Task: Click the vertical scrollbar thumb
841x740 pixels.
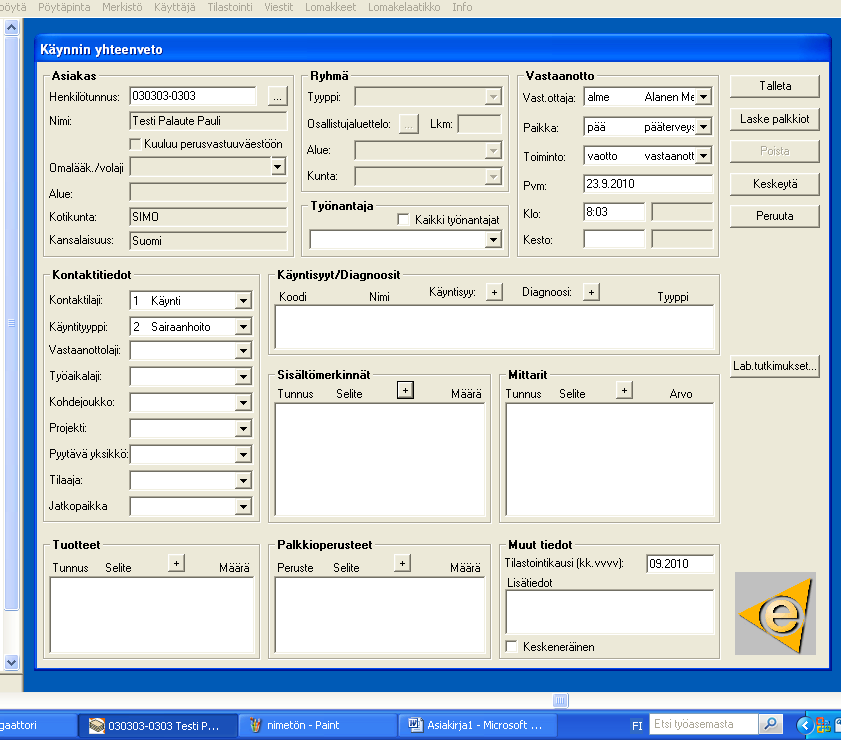Action: 11,323
